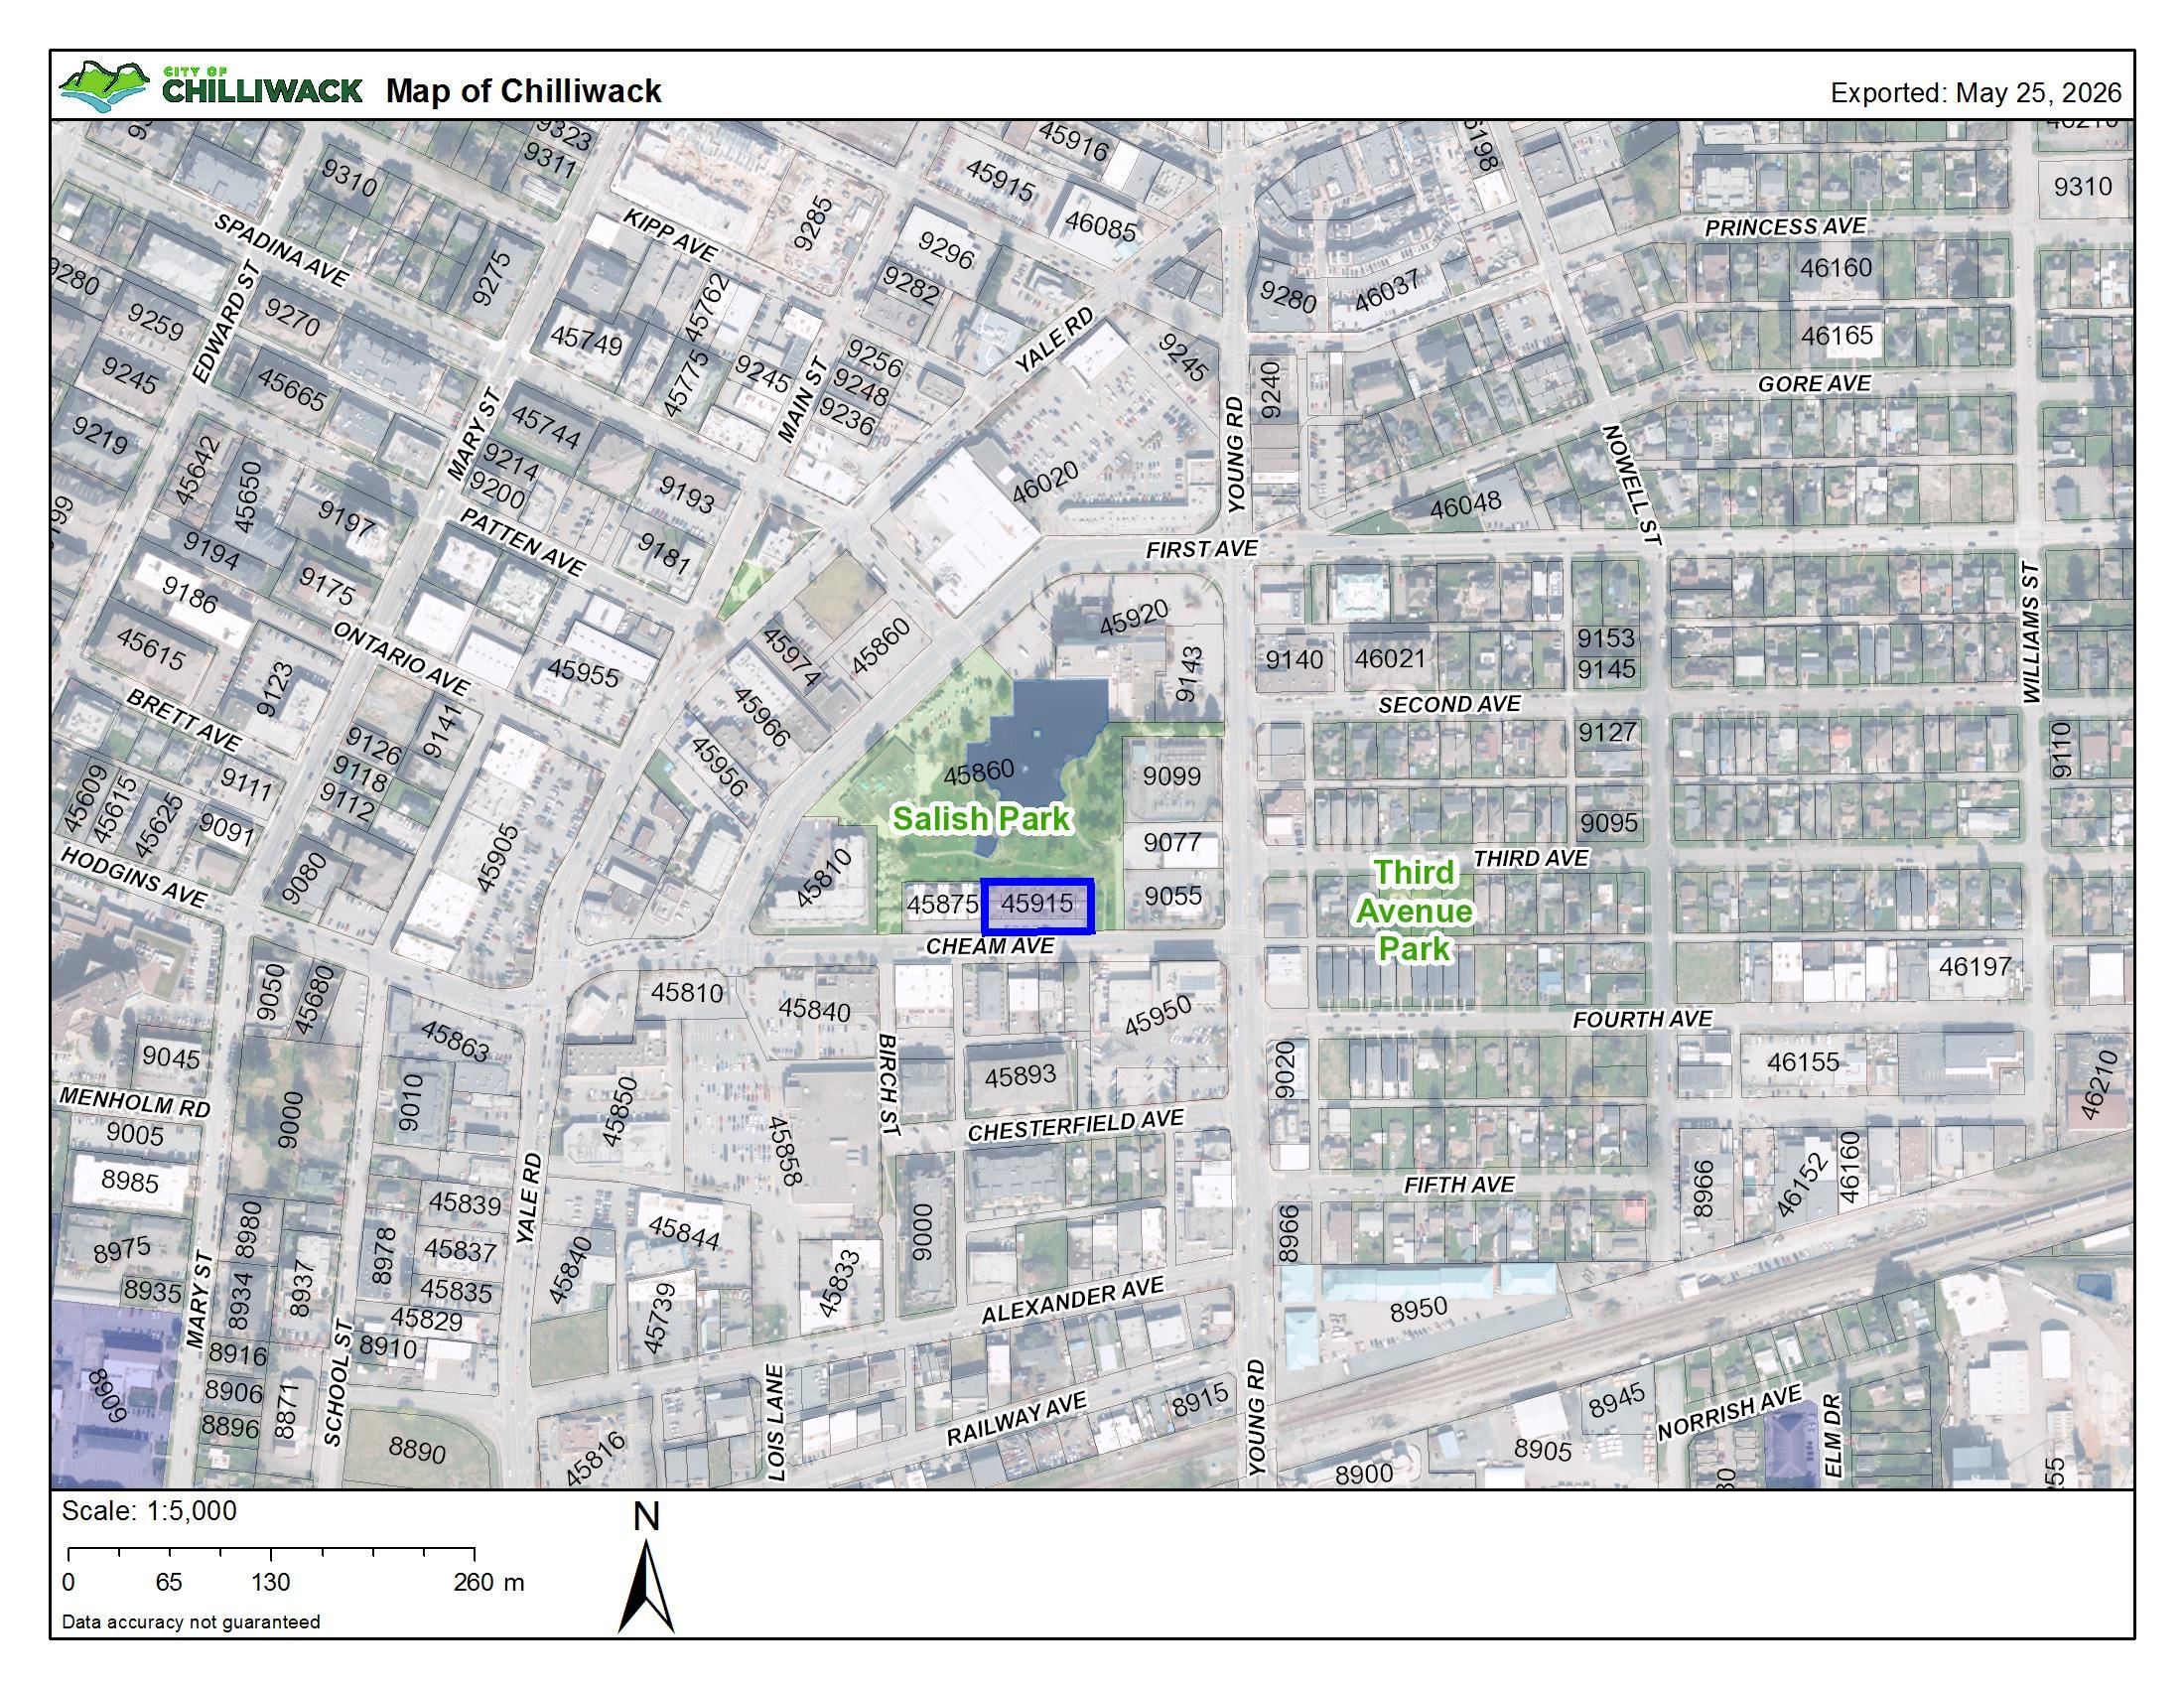Click the Salish Park label
2184x1688 pixels.
(x=981, y=818)
